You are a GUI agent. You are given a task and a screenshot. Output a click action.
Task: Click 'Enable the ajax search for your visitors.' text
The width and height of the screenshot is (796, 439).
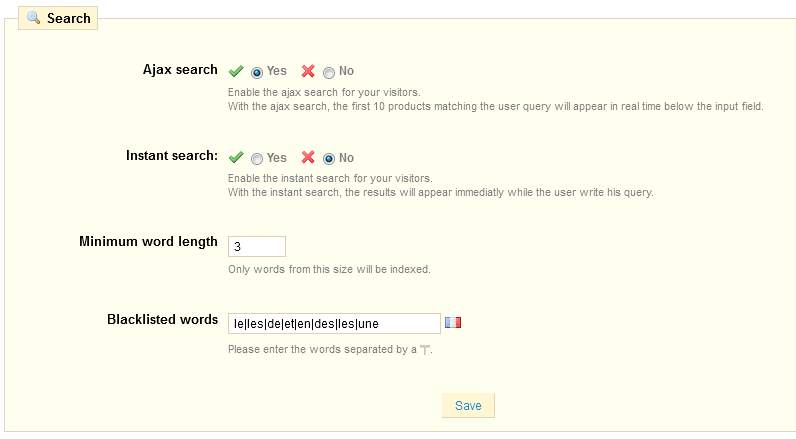point(324,92)
